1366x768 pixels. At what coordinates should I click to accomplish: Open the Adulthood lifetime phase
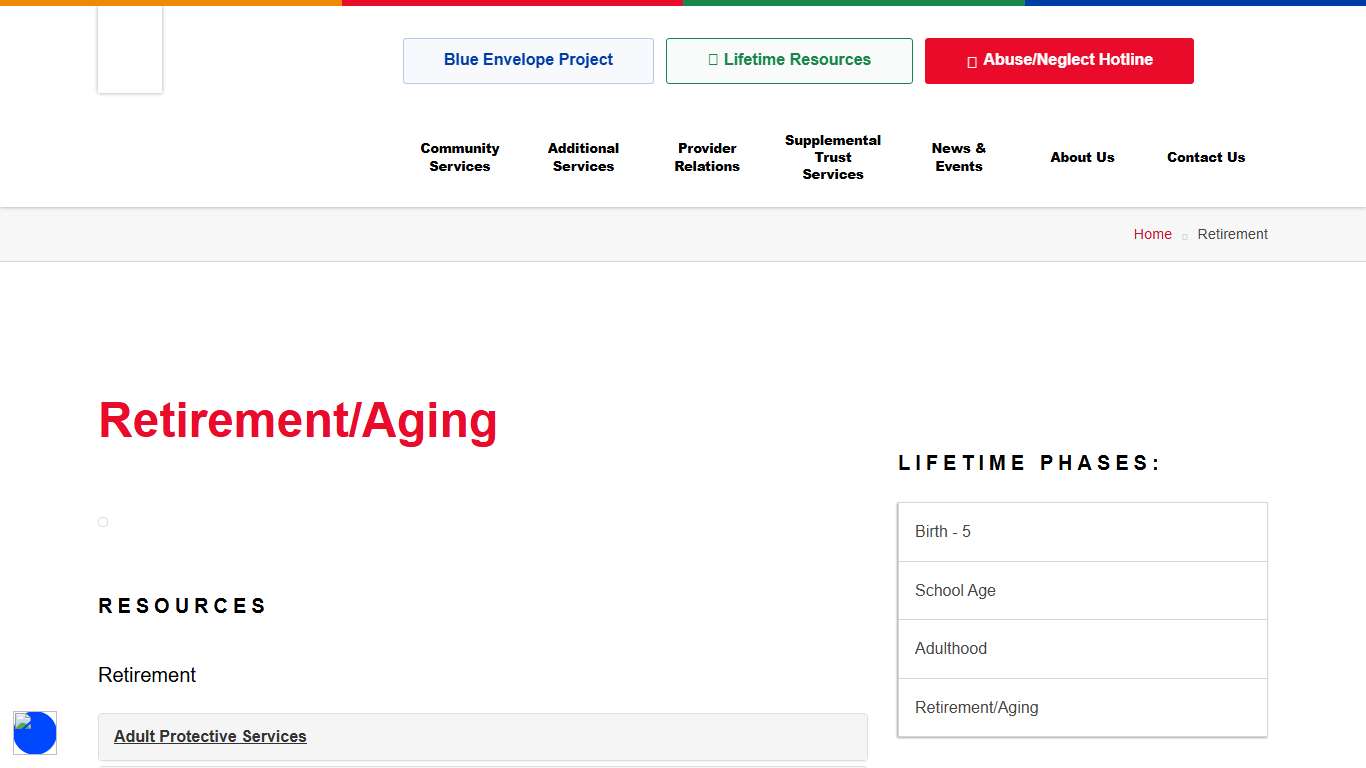(950, 648)
